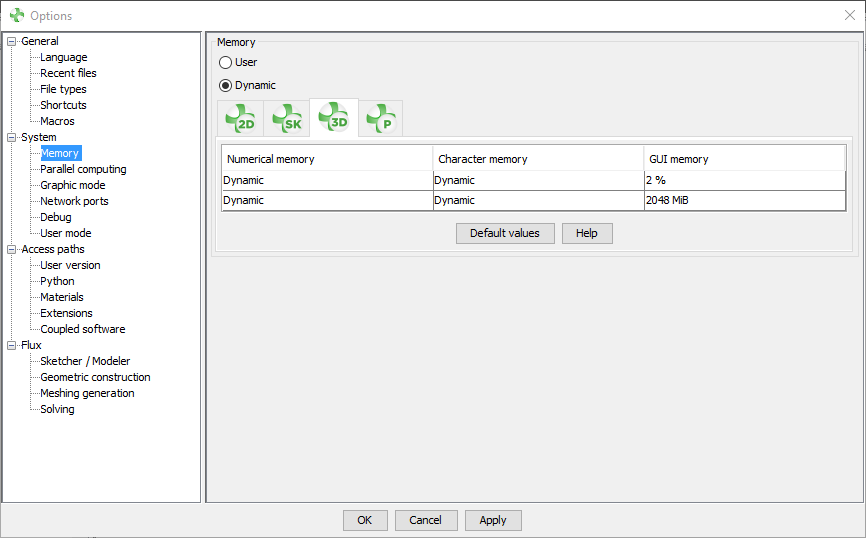This screenshot has height=538, width=866.
Task: Open Parallel computing settings in tree
Action: pos(83,169)
